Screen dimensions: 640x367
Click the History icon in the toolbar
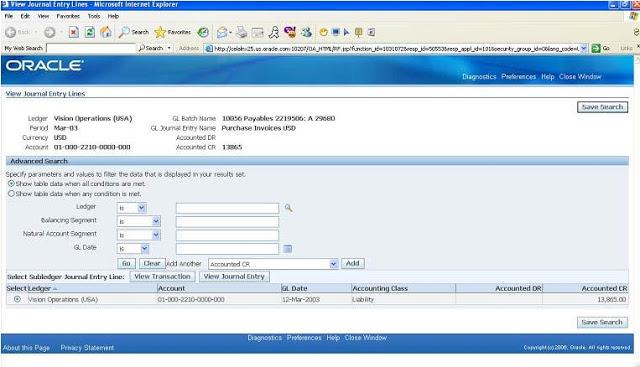click(203, 32)
